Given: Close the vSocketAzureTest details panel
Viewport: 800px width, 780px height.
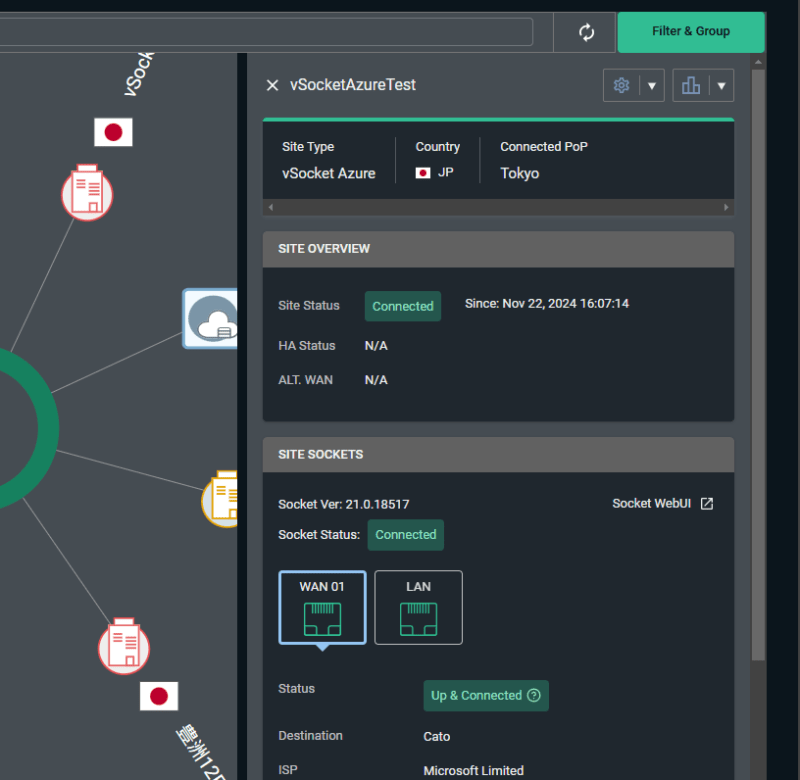Looking at the screenshot, I should (272, 86).
